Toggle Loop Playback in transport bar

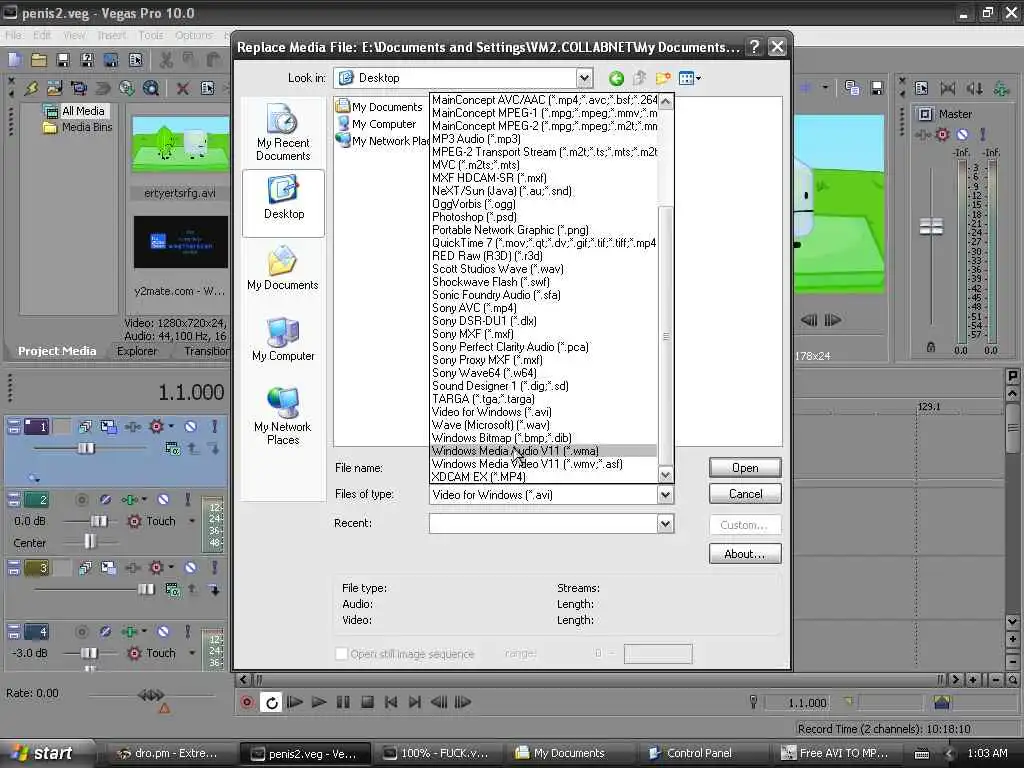271,702
